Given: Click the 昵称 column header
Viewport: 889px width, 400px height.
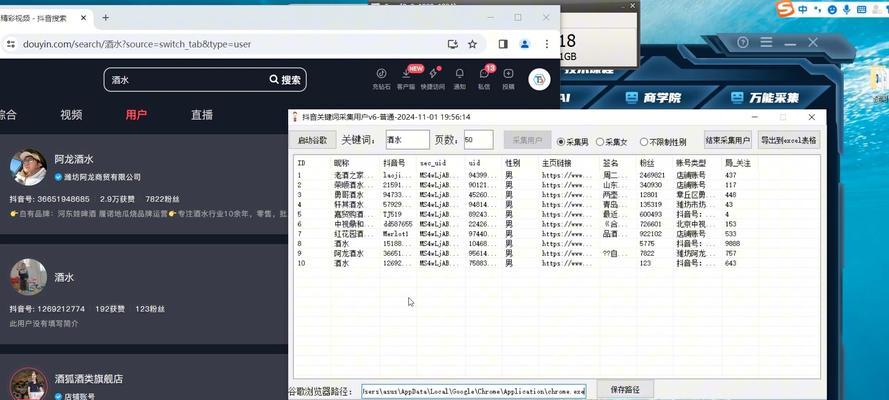Looking at the screenshot, I should pyautogui.click(x=342, y=163).
